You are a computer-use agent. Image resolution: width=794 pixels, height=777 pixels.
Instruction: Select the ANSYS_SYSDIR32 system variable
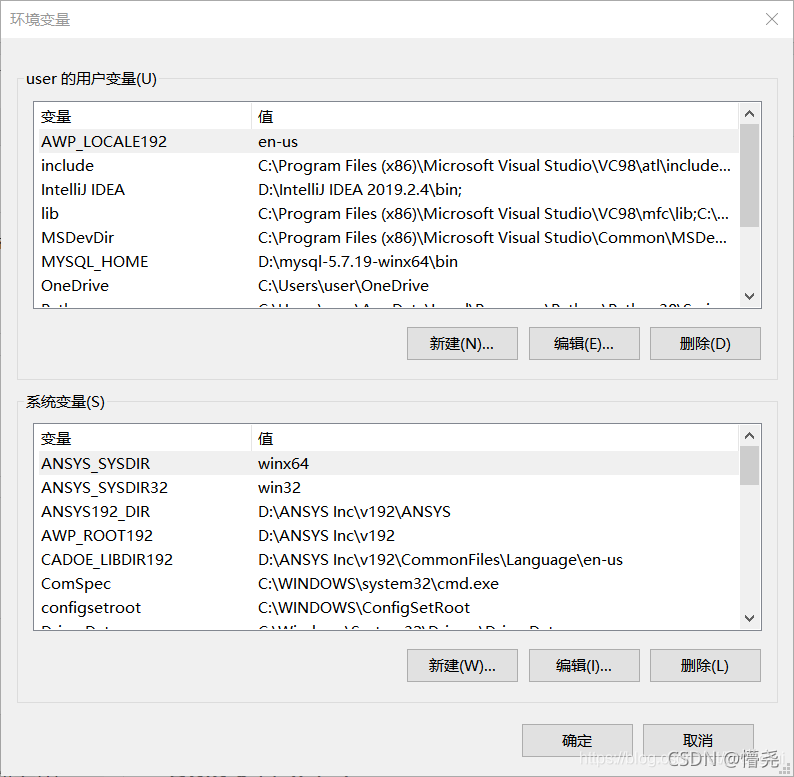click(x=388, y=487)
